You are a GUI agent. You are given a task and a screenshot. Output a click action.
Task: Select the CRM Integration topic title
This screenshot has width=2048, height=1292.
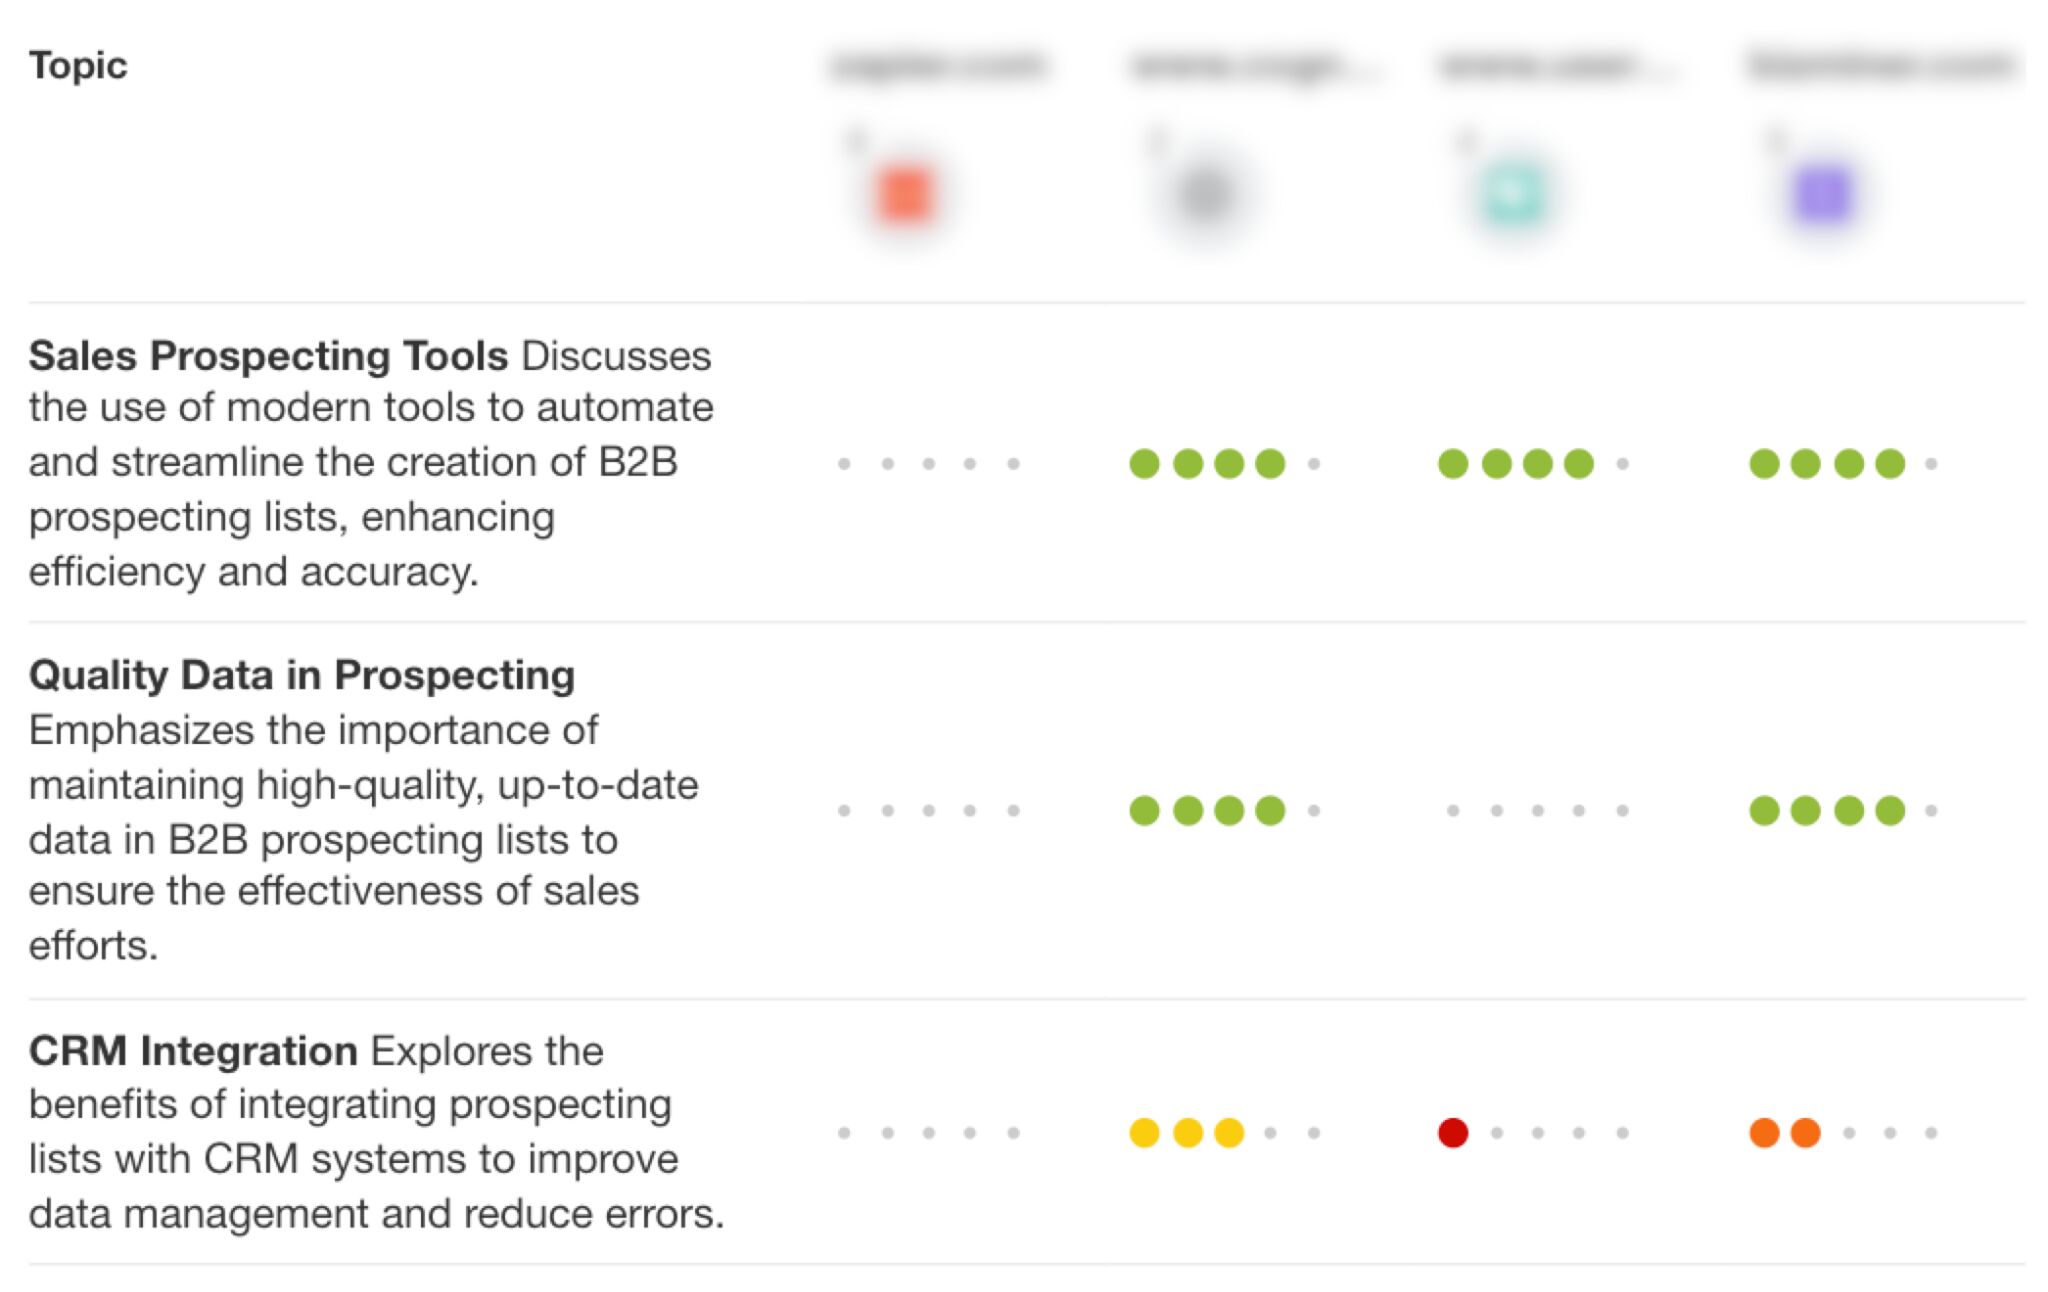[193, 1051]
